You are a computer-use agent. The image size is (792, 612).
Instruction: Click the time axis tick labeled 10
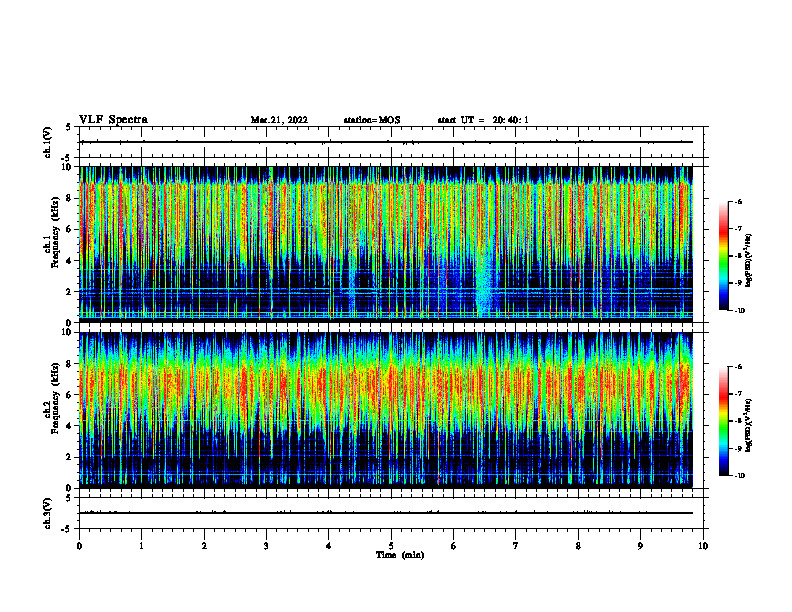(703, 546)
